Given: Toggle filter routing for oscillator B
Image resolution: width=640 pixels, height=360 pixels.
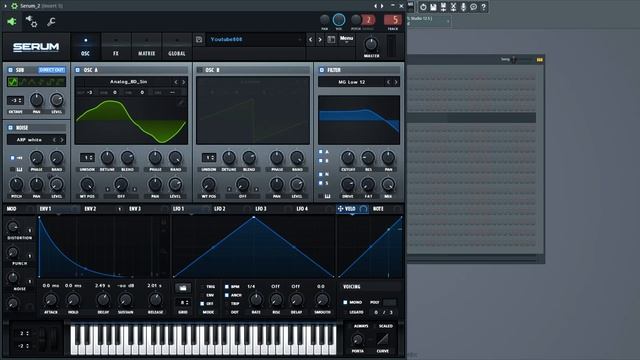Looking at the screenshot, I should 320,161.
